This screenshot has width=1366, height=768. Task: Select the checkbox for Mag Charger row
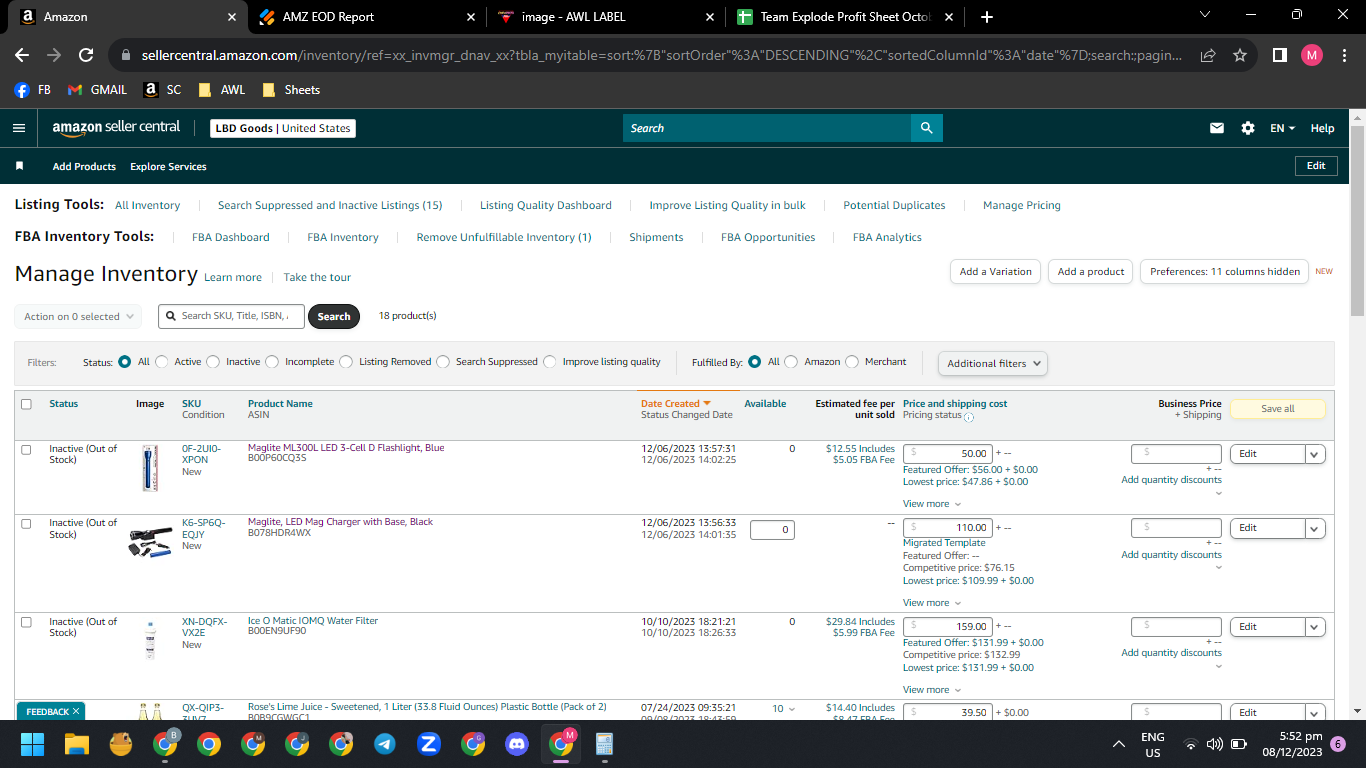(26, 524)
